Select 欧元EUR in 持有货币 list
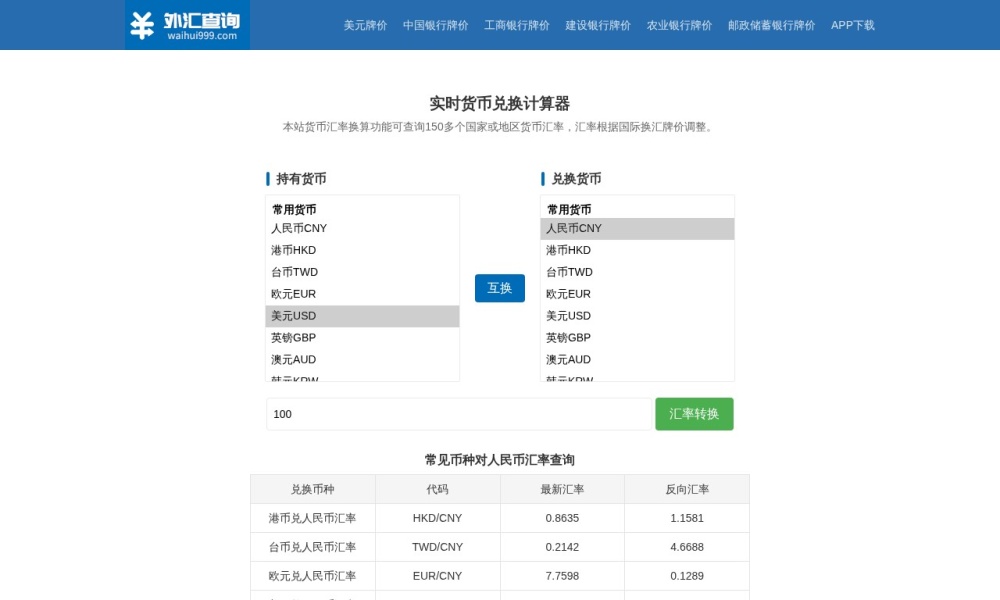 (362, 294)
